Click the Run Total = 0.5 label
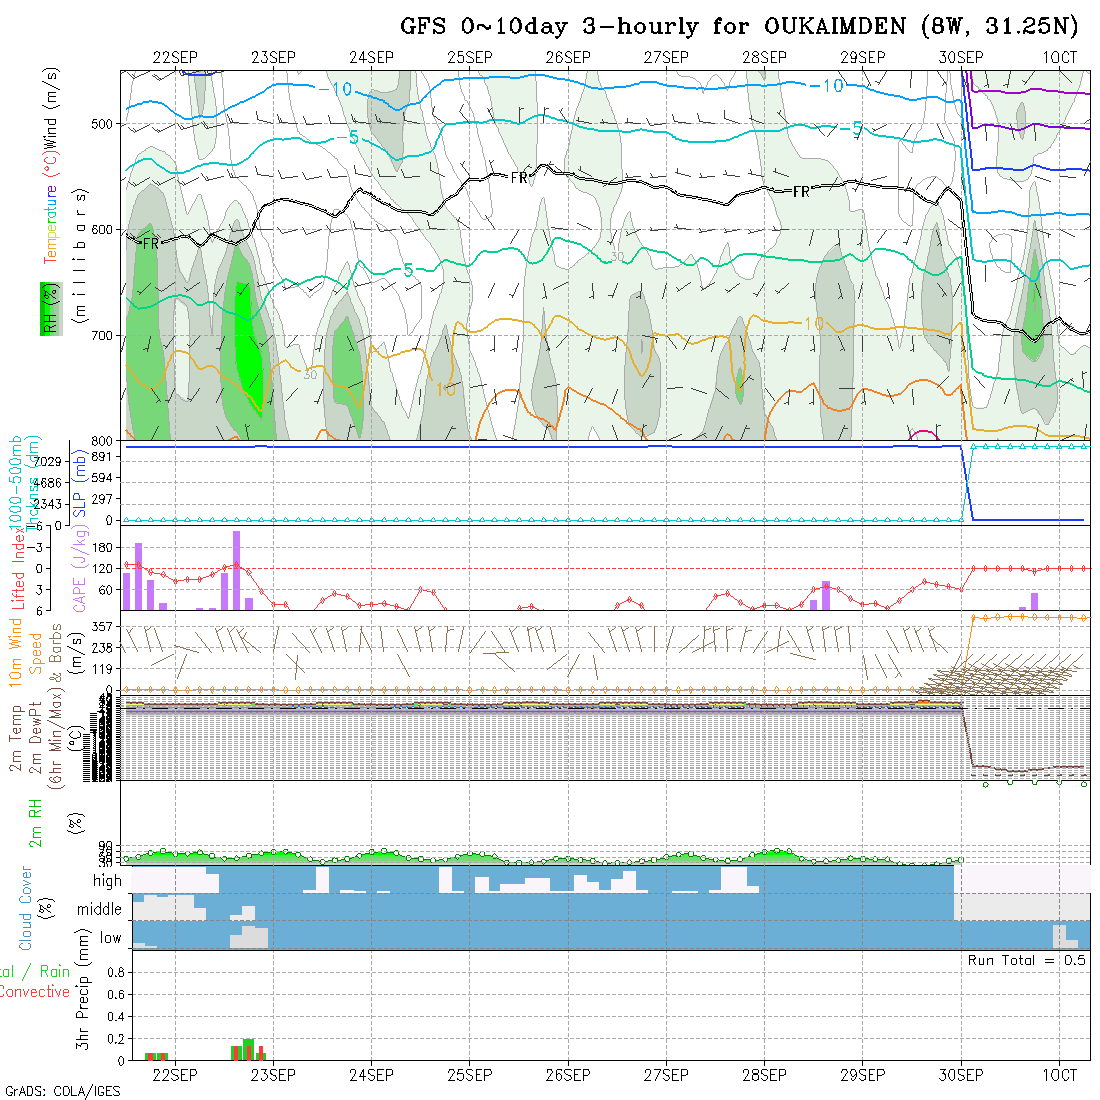This screenshot has height=1100, width=1100. (1027, 960)
